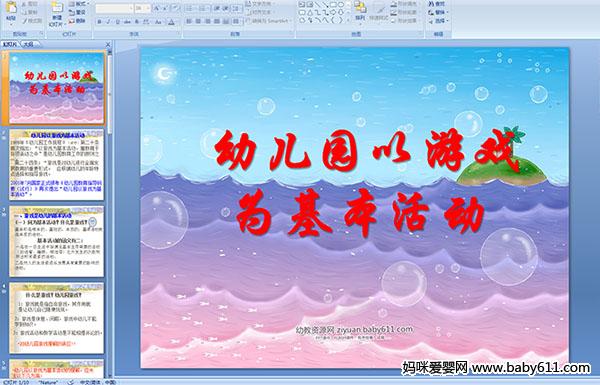Click the language indicator in the status bar
Viewport: 600px width, 385px height.
coord(98,382)
